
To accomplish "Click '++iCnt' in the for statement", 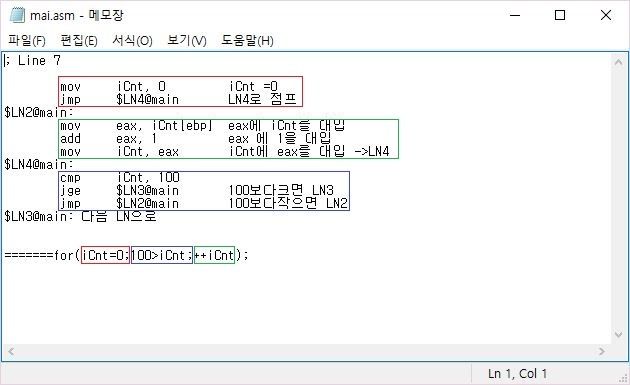I will tap(214, 255).
